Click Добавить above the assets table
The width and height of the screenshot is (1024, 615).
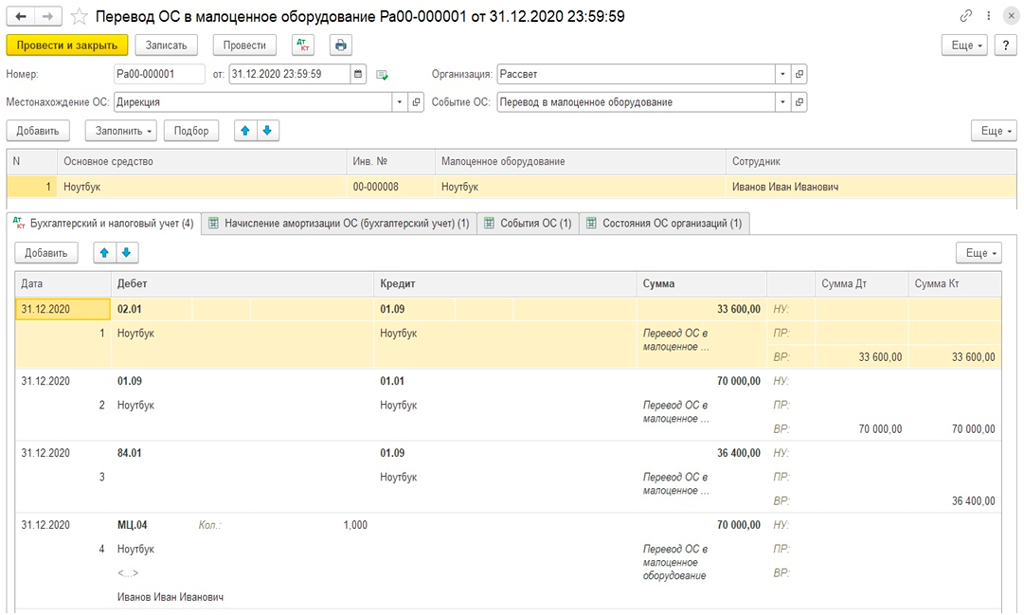pyautogui.click(x=38, y=131)
